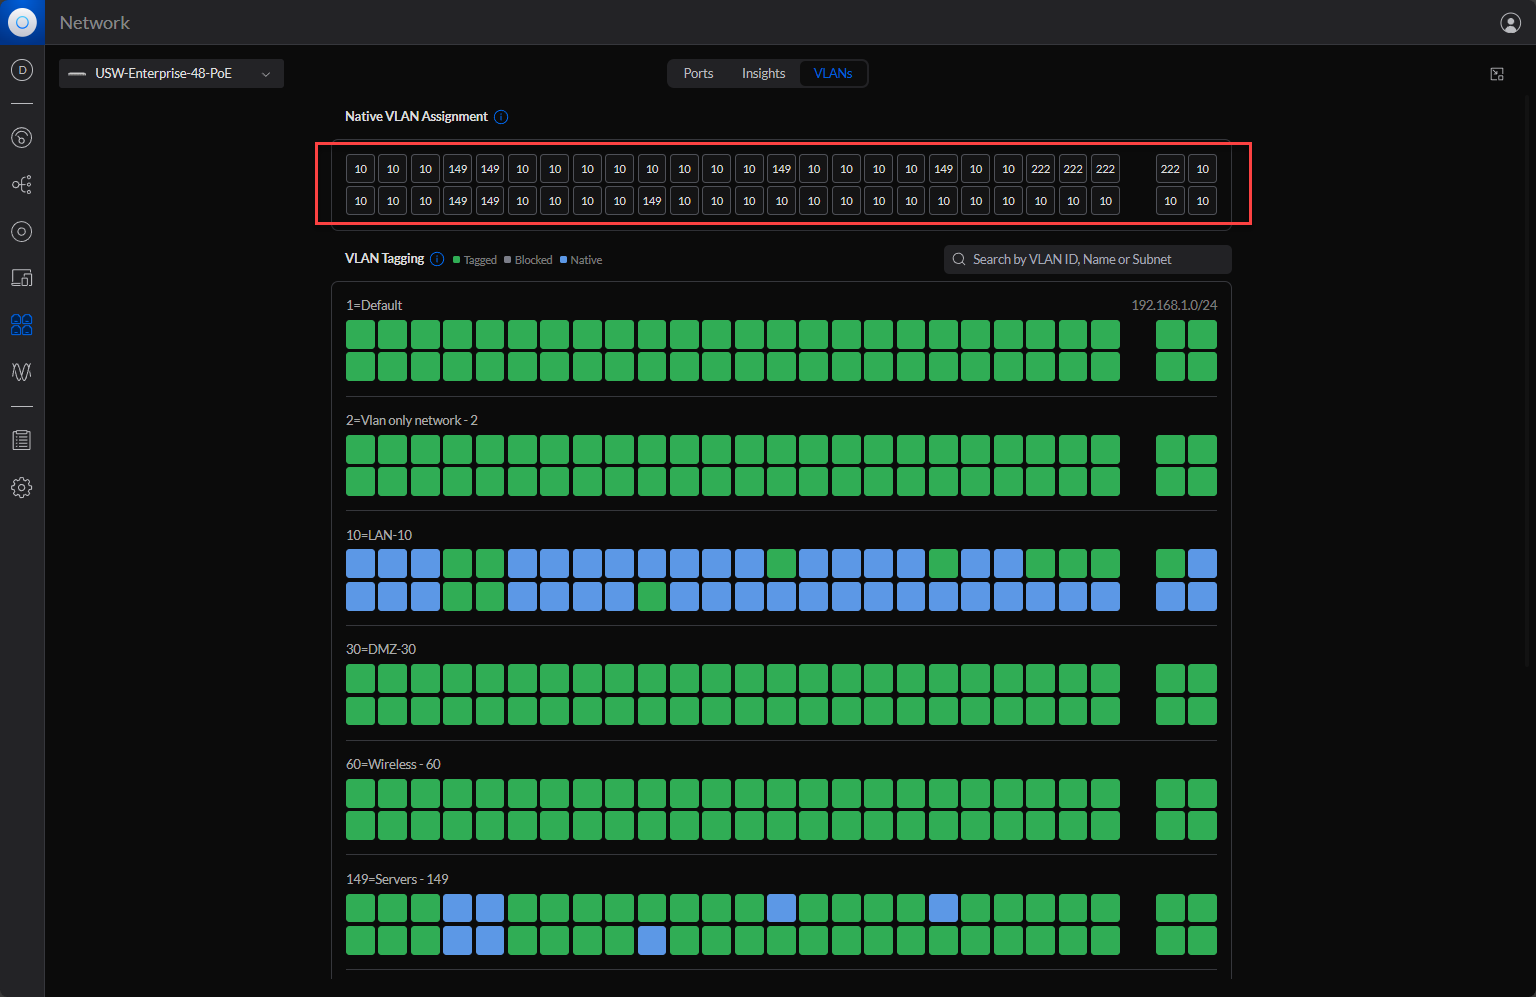Open Client Devices page in sidebar
Image resolution: width=1536 pixels, height=997 pixels.
22,278
